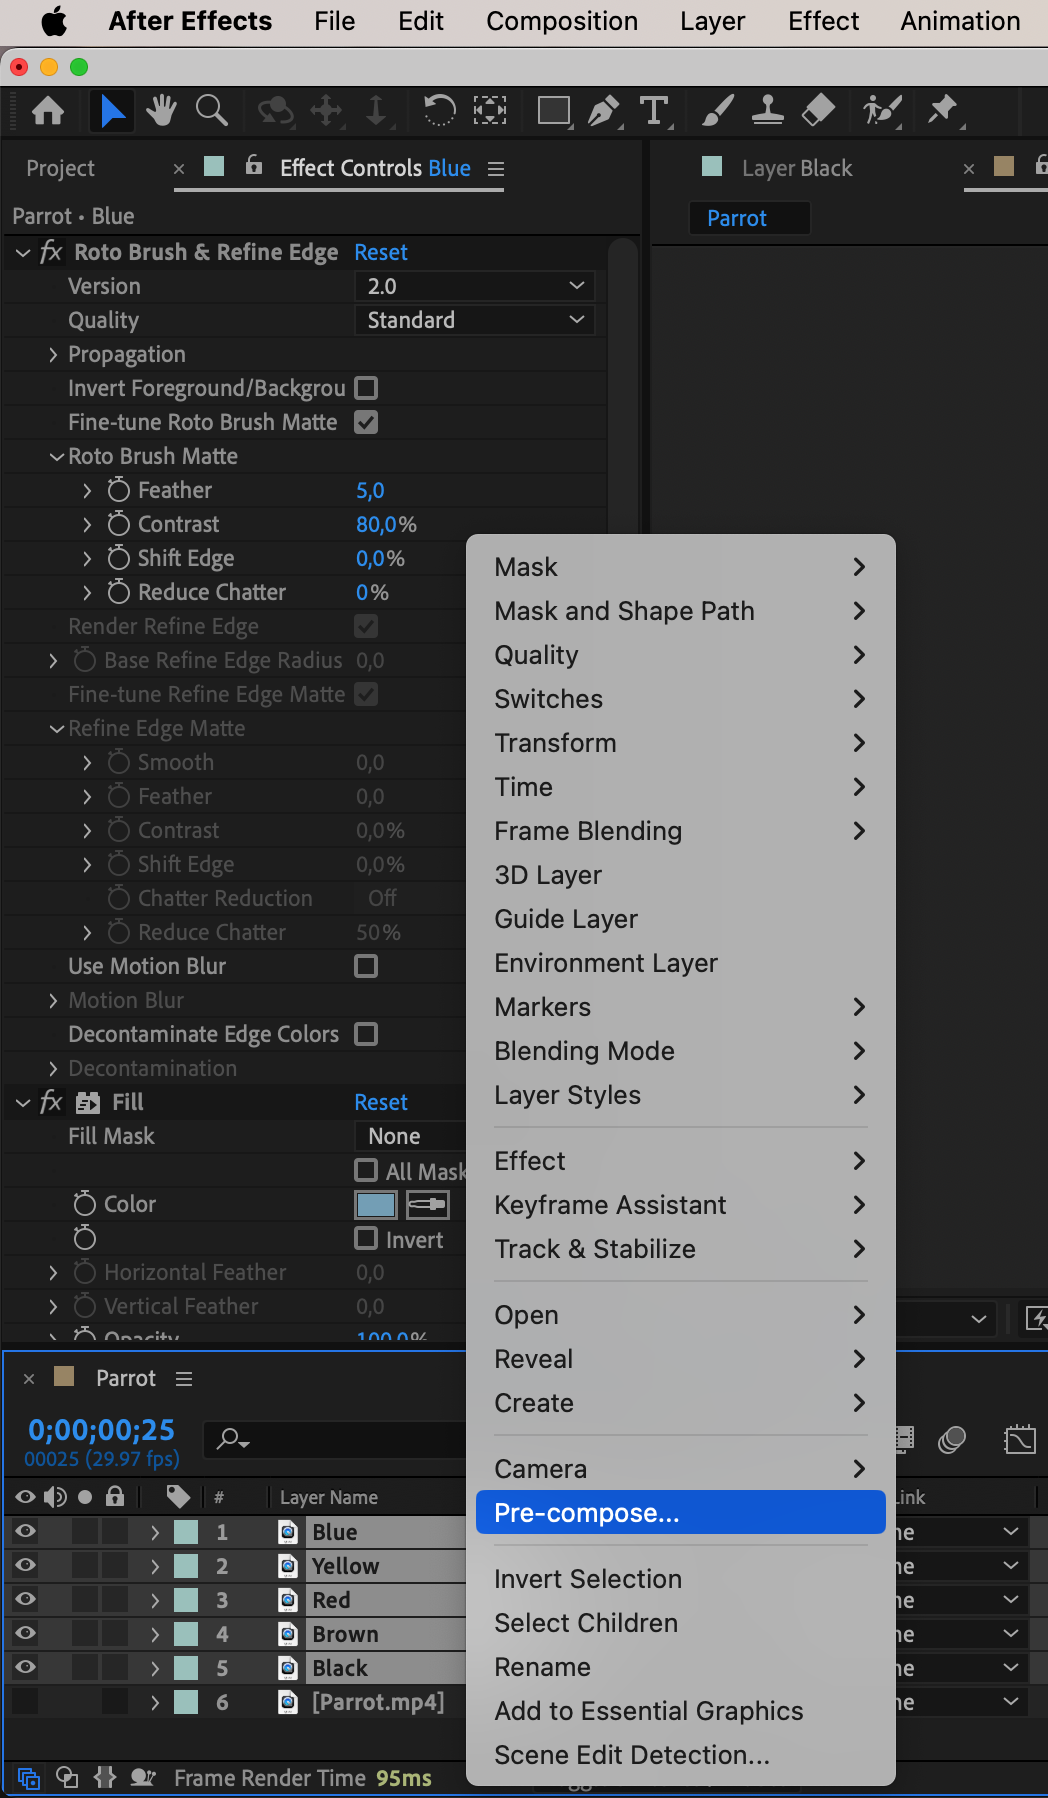Image resolution: width=1048 pixels, height=1798 pixels.
Task: Click the Feather value 5,0
Action: pyautogui.click(x=370, y=490)
